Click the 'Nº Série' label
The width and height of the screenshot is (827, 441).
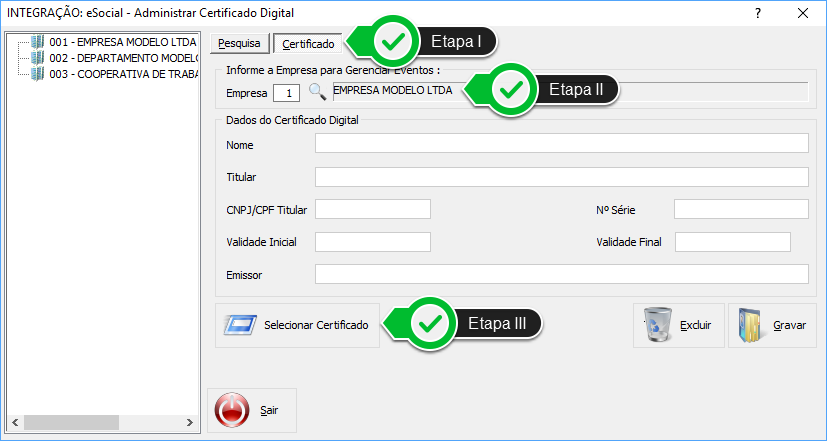[616, 210]
